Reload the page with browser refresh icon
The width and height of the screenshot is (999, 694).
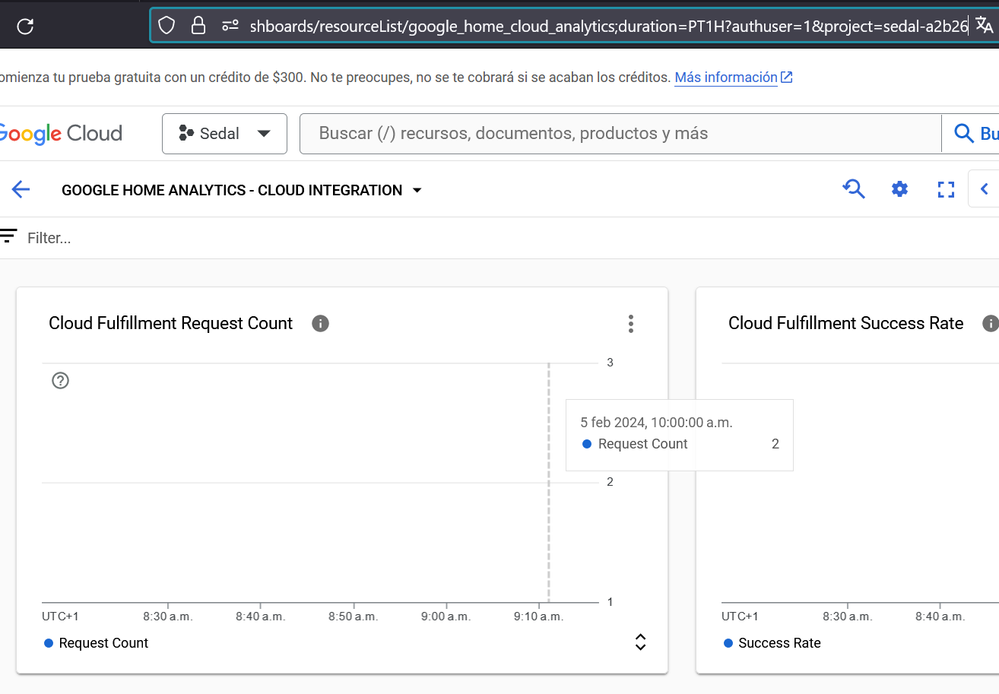point(26,26)
